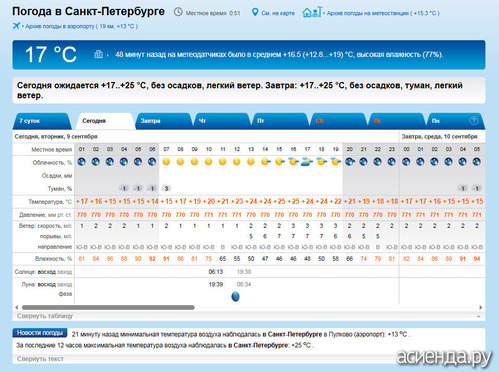This screenshot has width=499, height=372.
Task: Click the map pin icon
Action: point(255,12)
